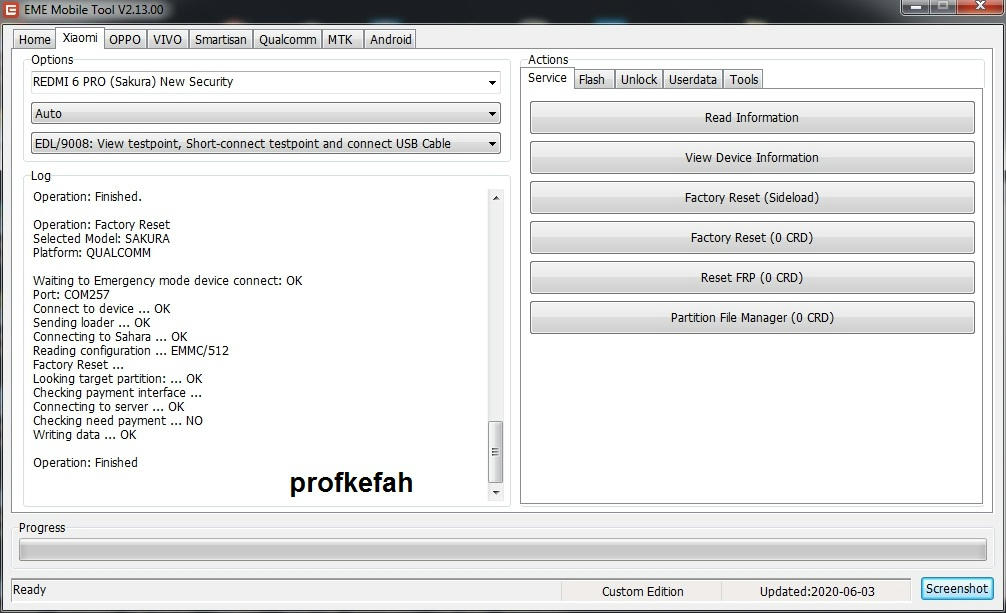Click the log scrollbar down arrow
This screenshot has height=613, width=1006.
pyautogui.click(x=495, y=492)
